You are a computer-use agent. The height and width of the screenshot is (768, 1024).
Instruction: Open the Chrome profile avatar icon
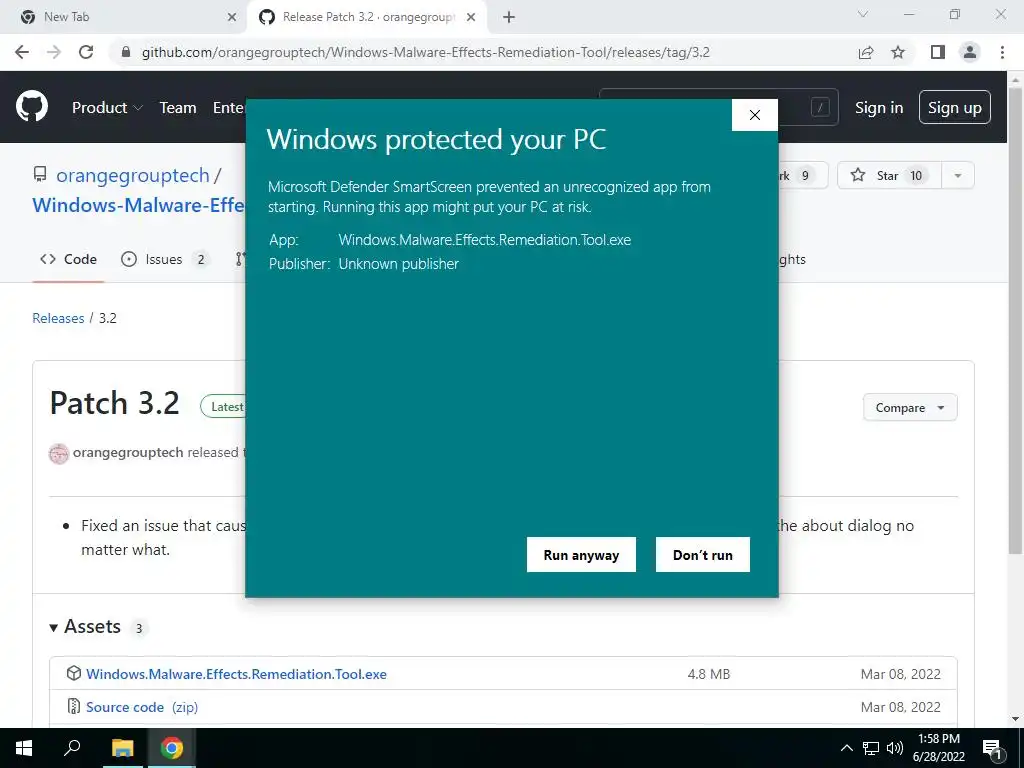(970, 52)
